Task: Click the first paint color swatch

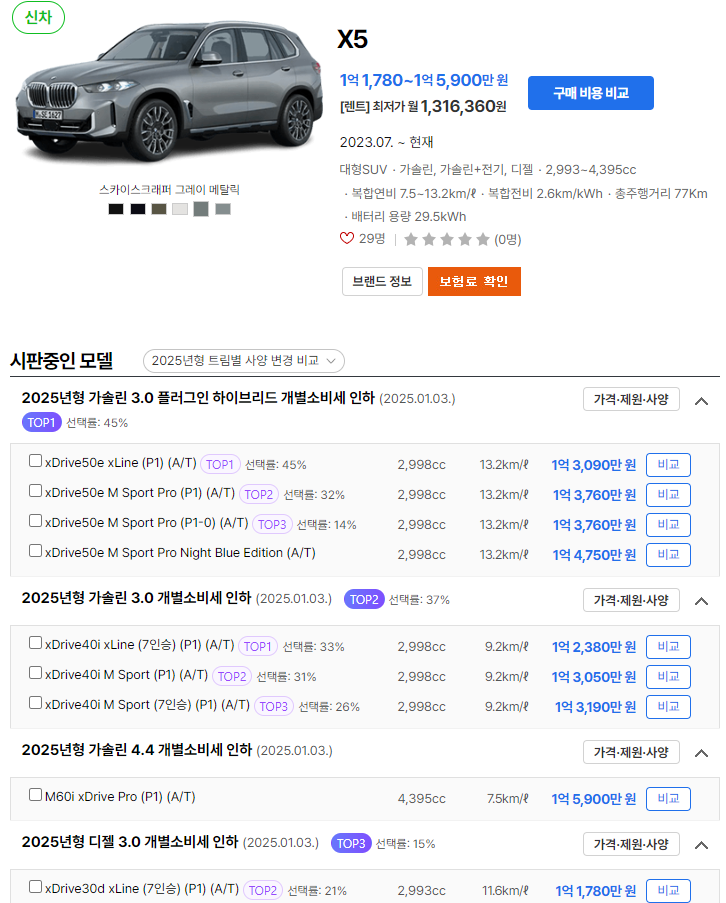Action: click(x=114, y=209)
